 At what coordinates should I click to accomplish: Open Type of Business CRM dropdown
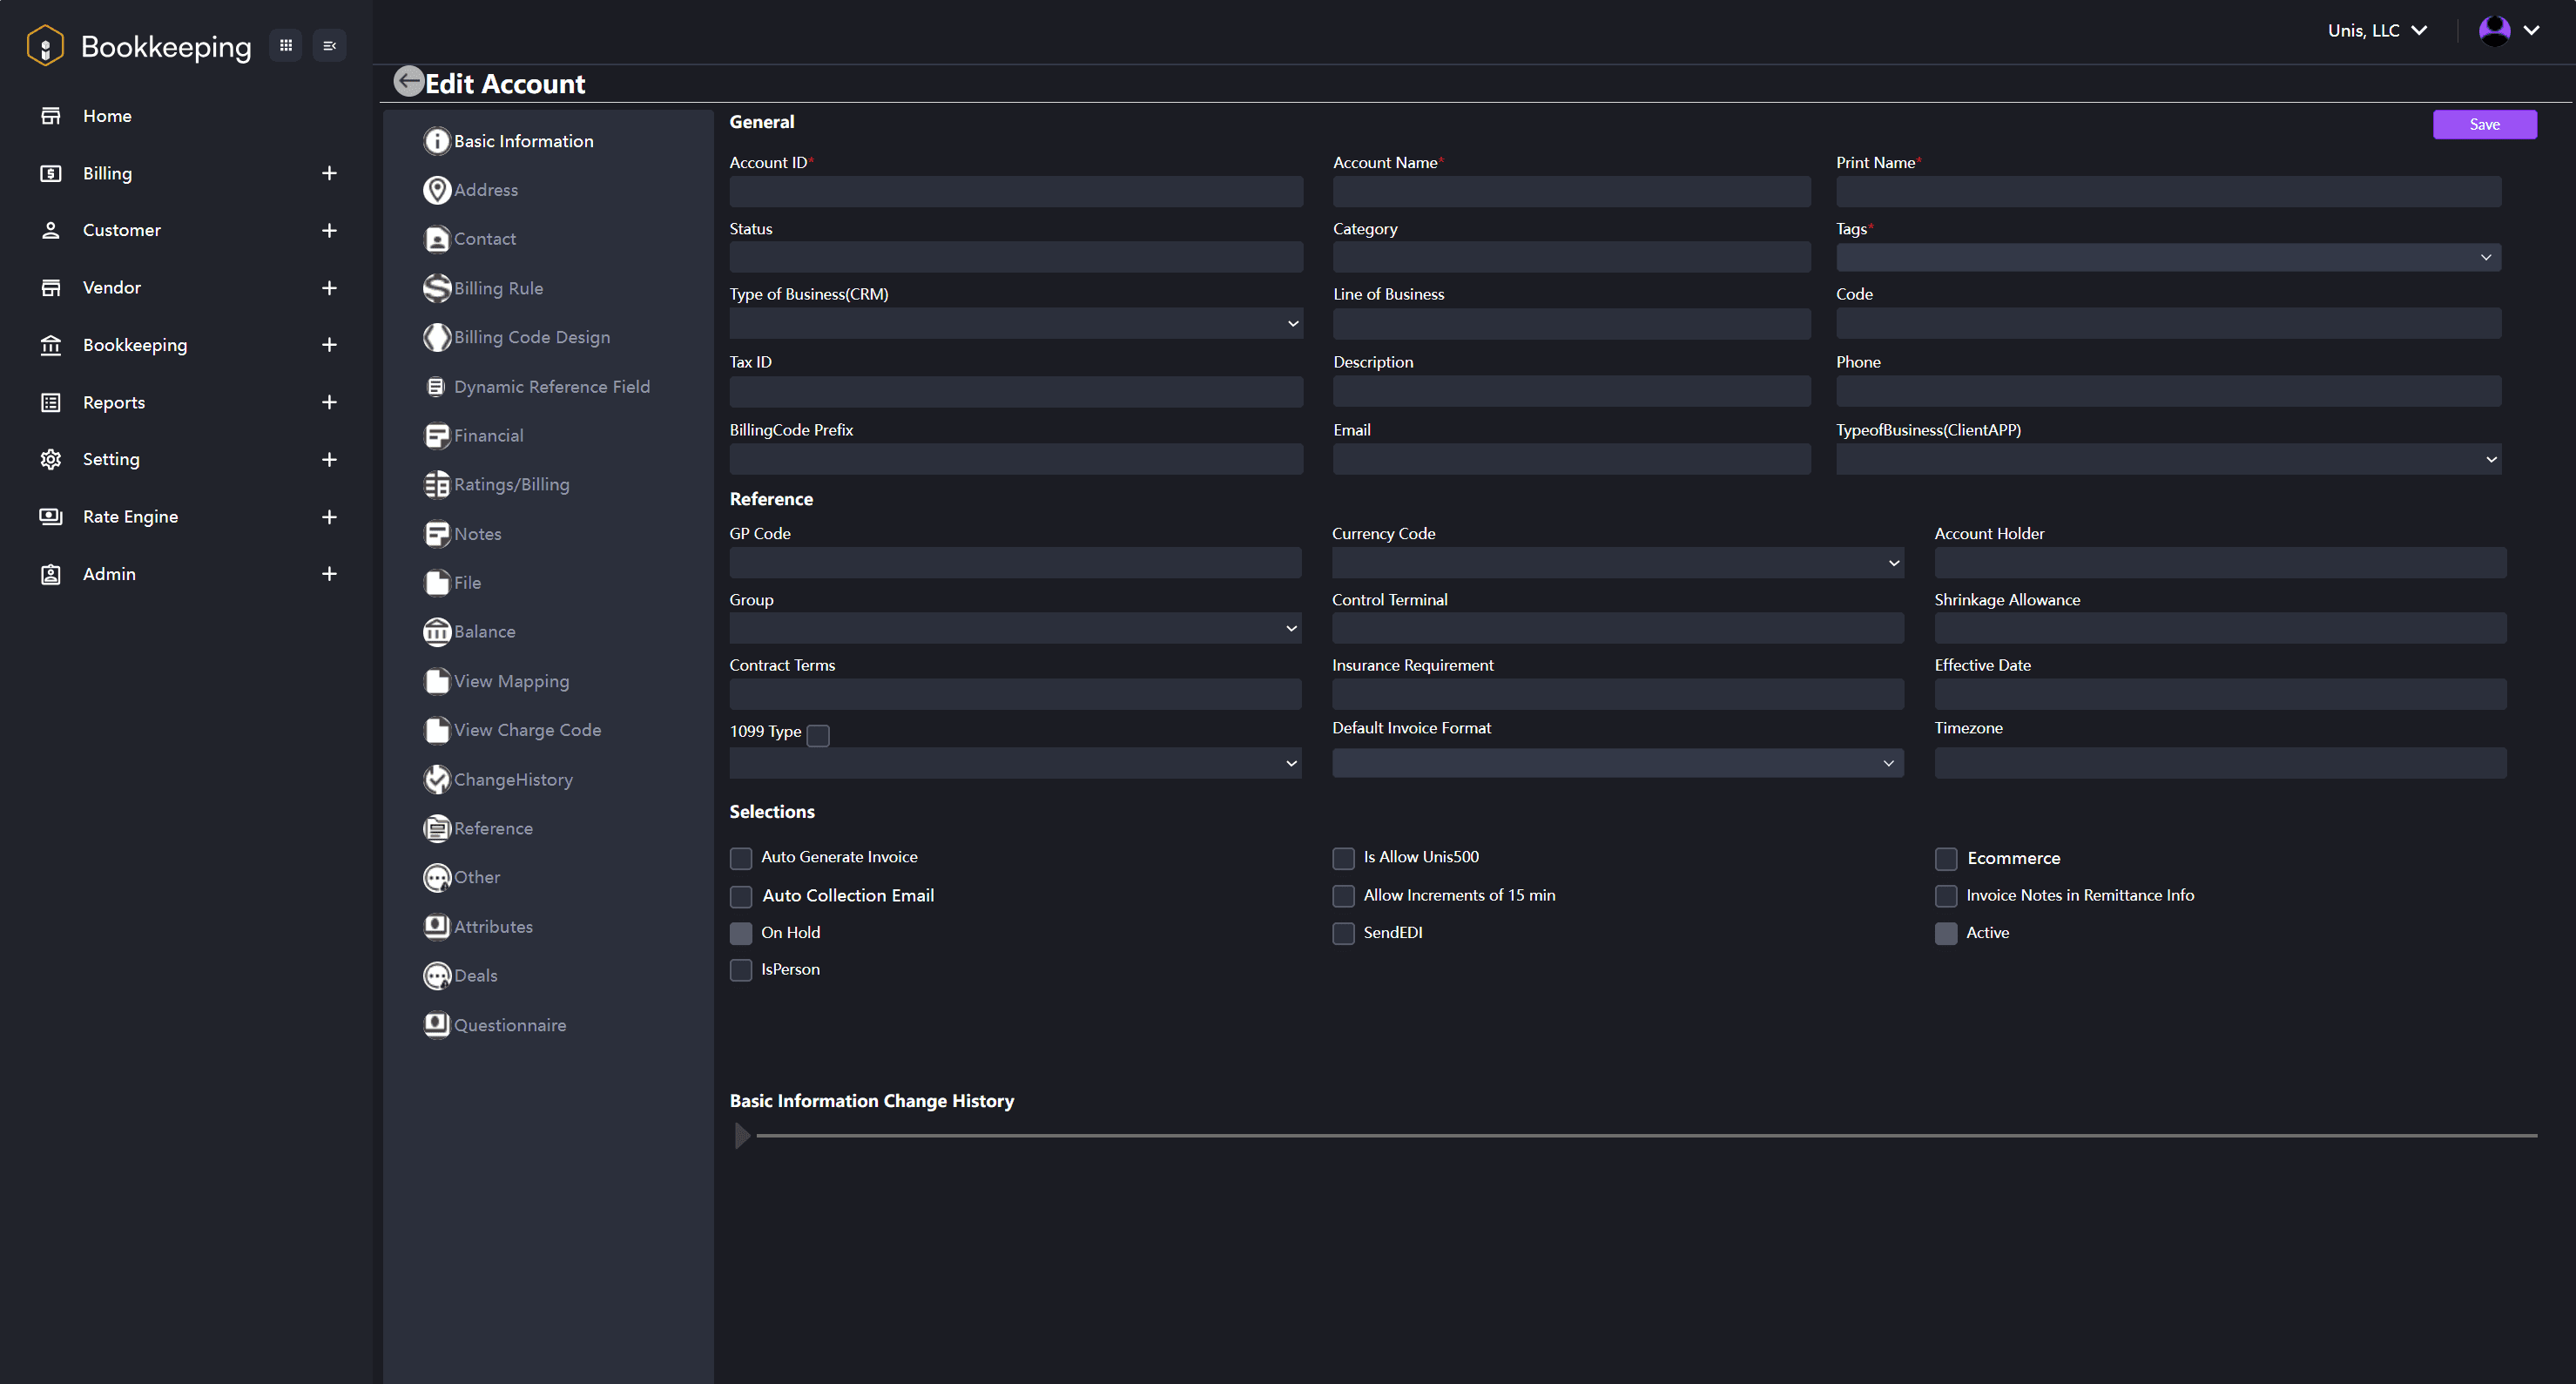pos(1291,322)
